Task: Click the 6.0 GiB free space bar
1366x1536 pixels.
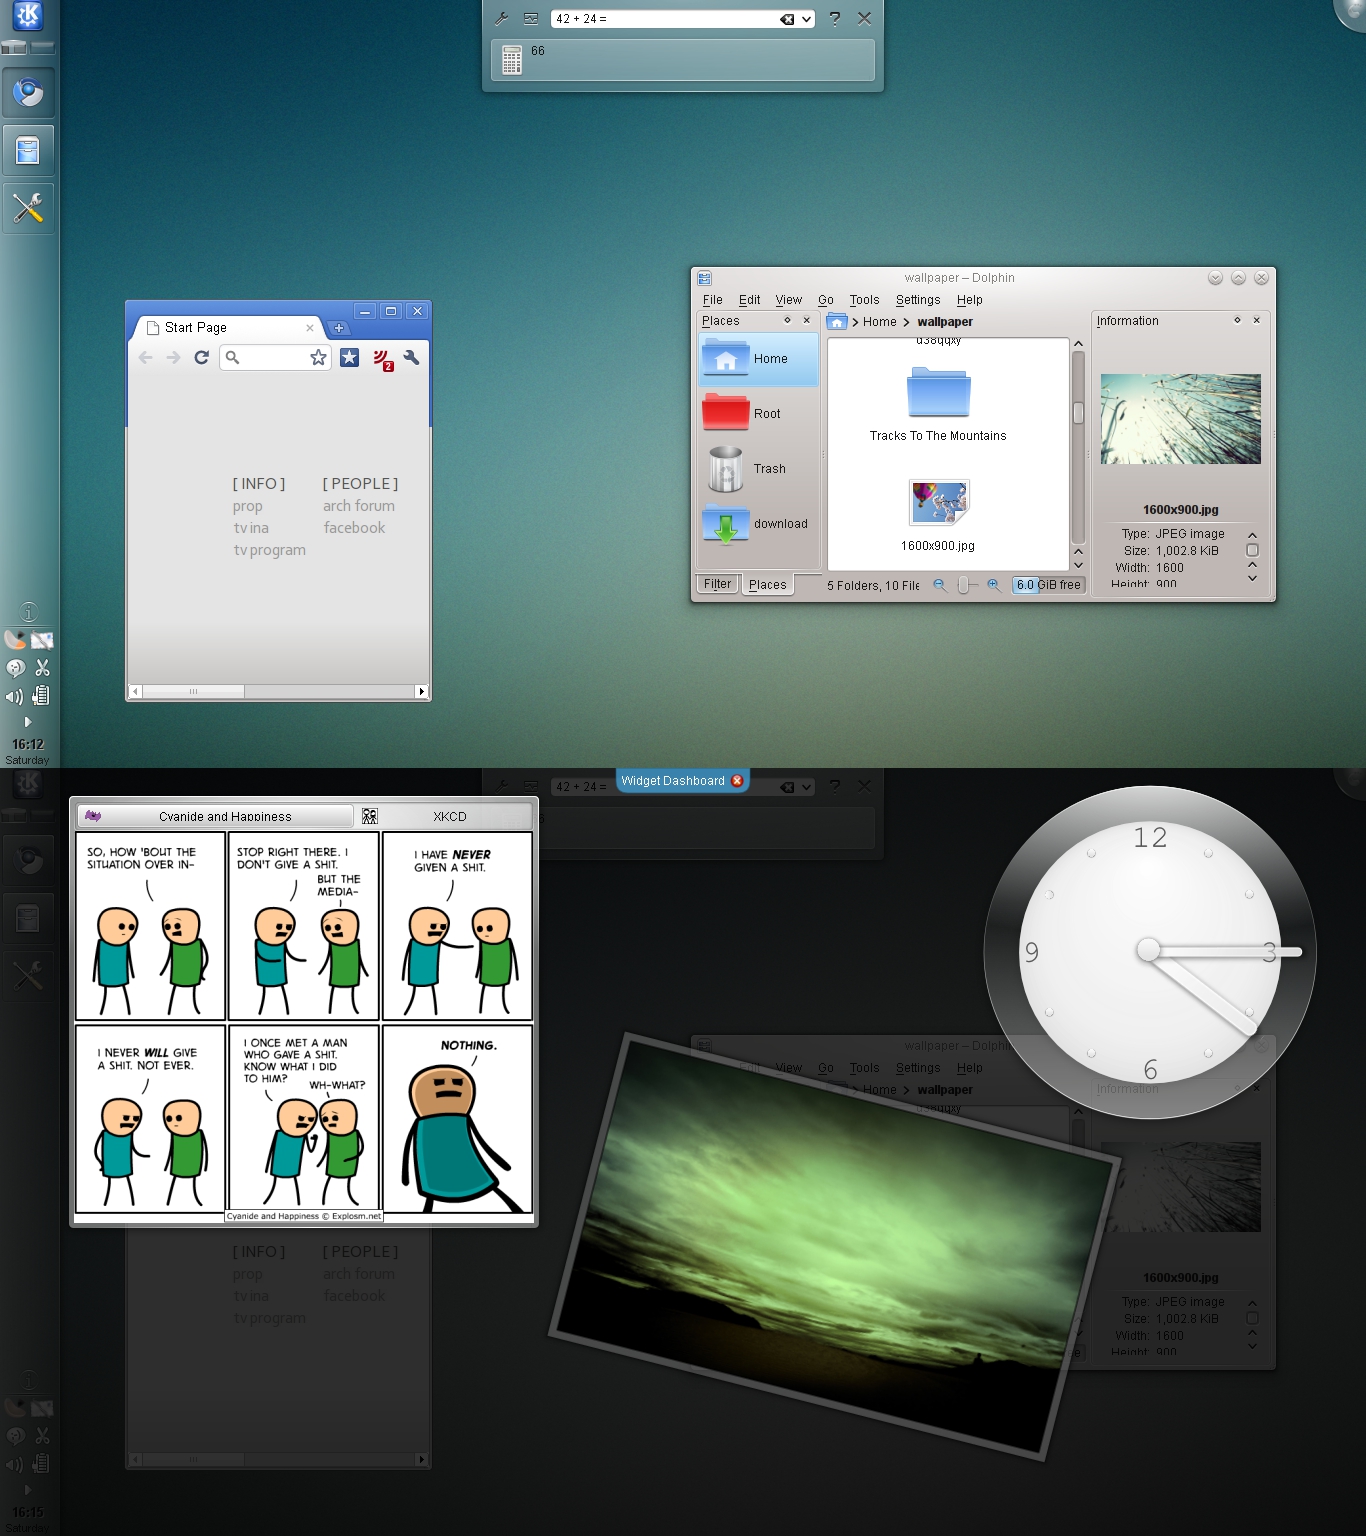Action: [1049, 585]
